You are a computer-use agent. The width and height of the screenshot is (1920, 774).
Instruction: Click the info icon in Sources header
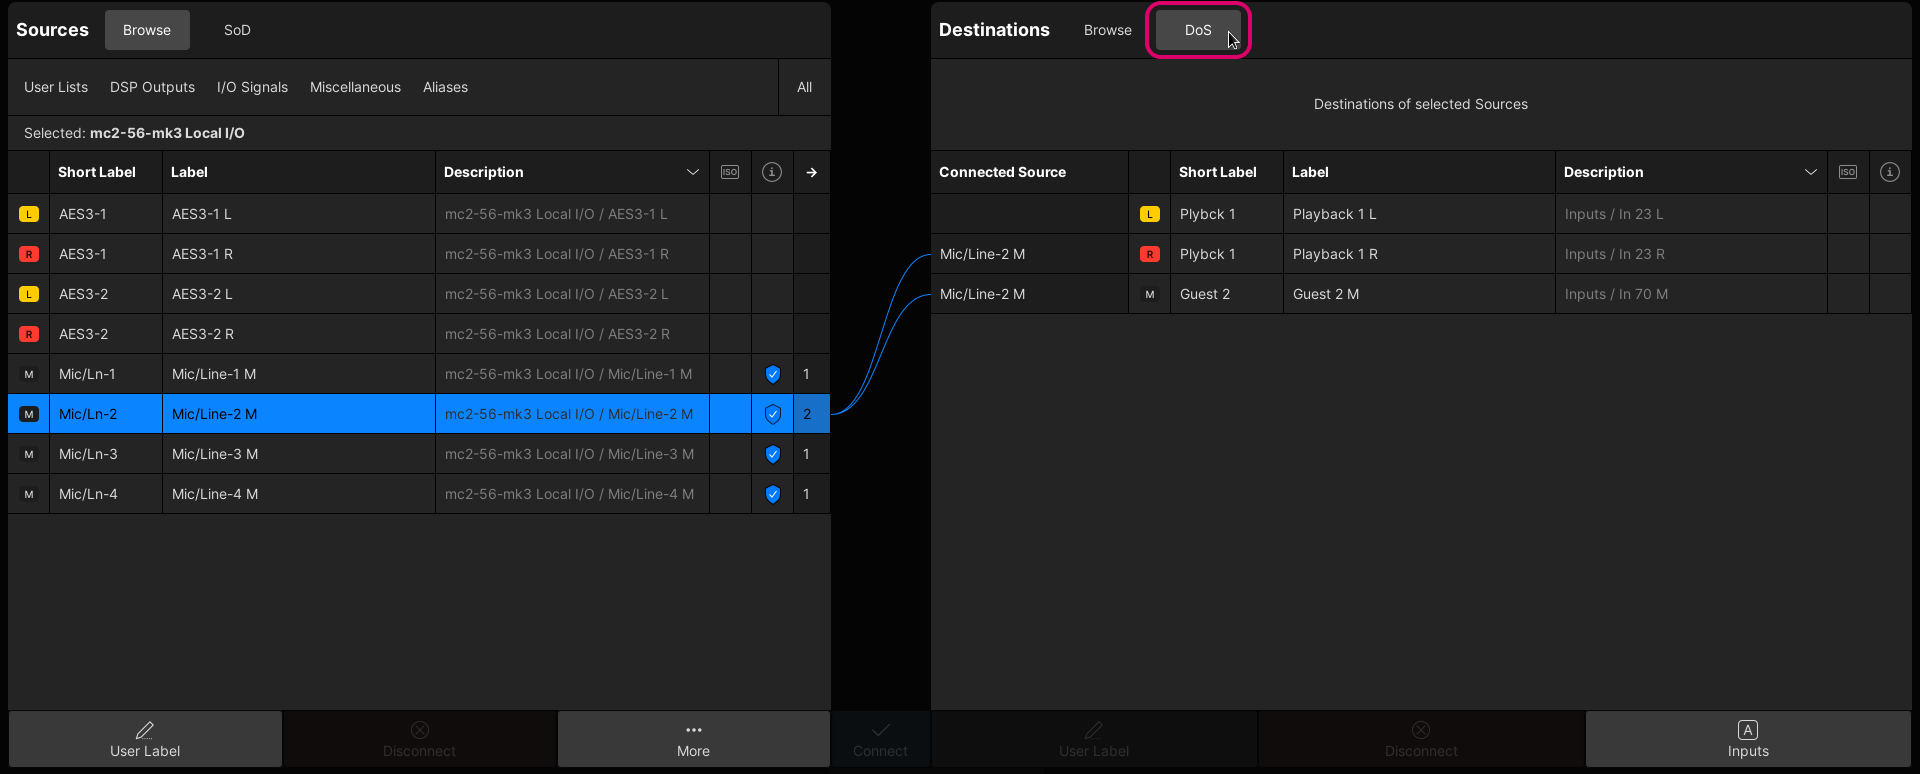772,172
